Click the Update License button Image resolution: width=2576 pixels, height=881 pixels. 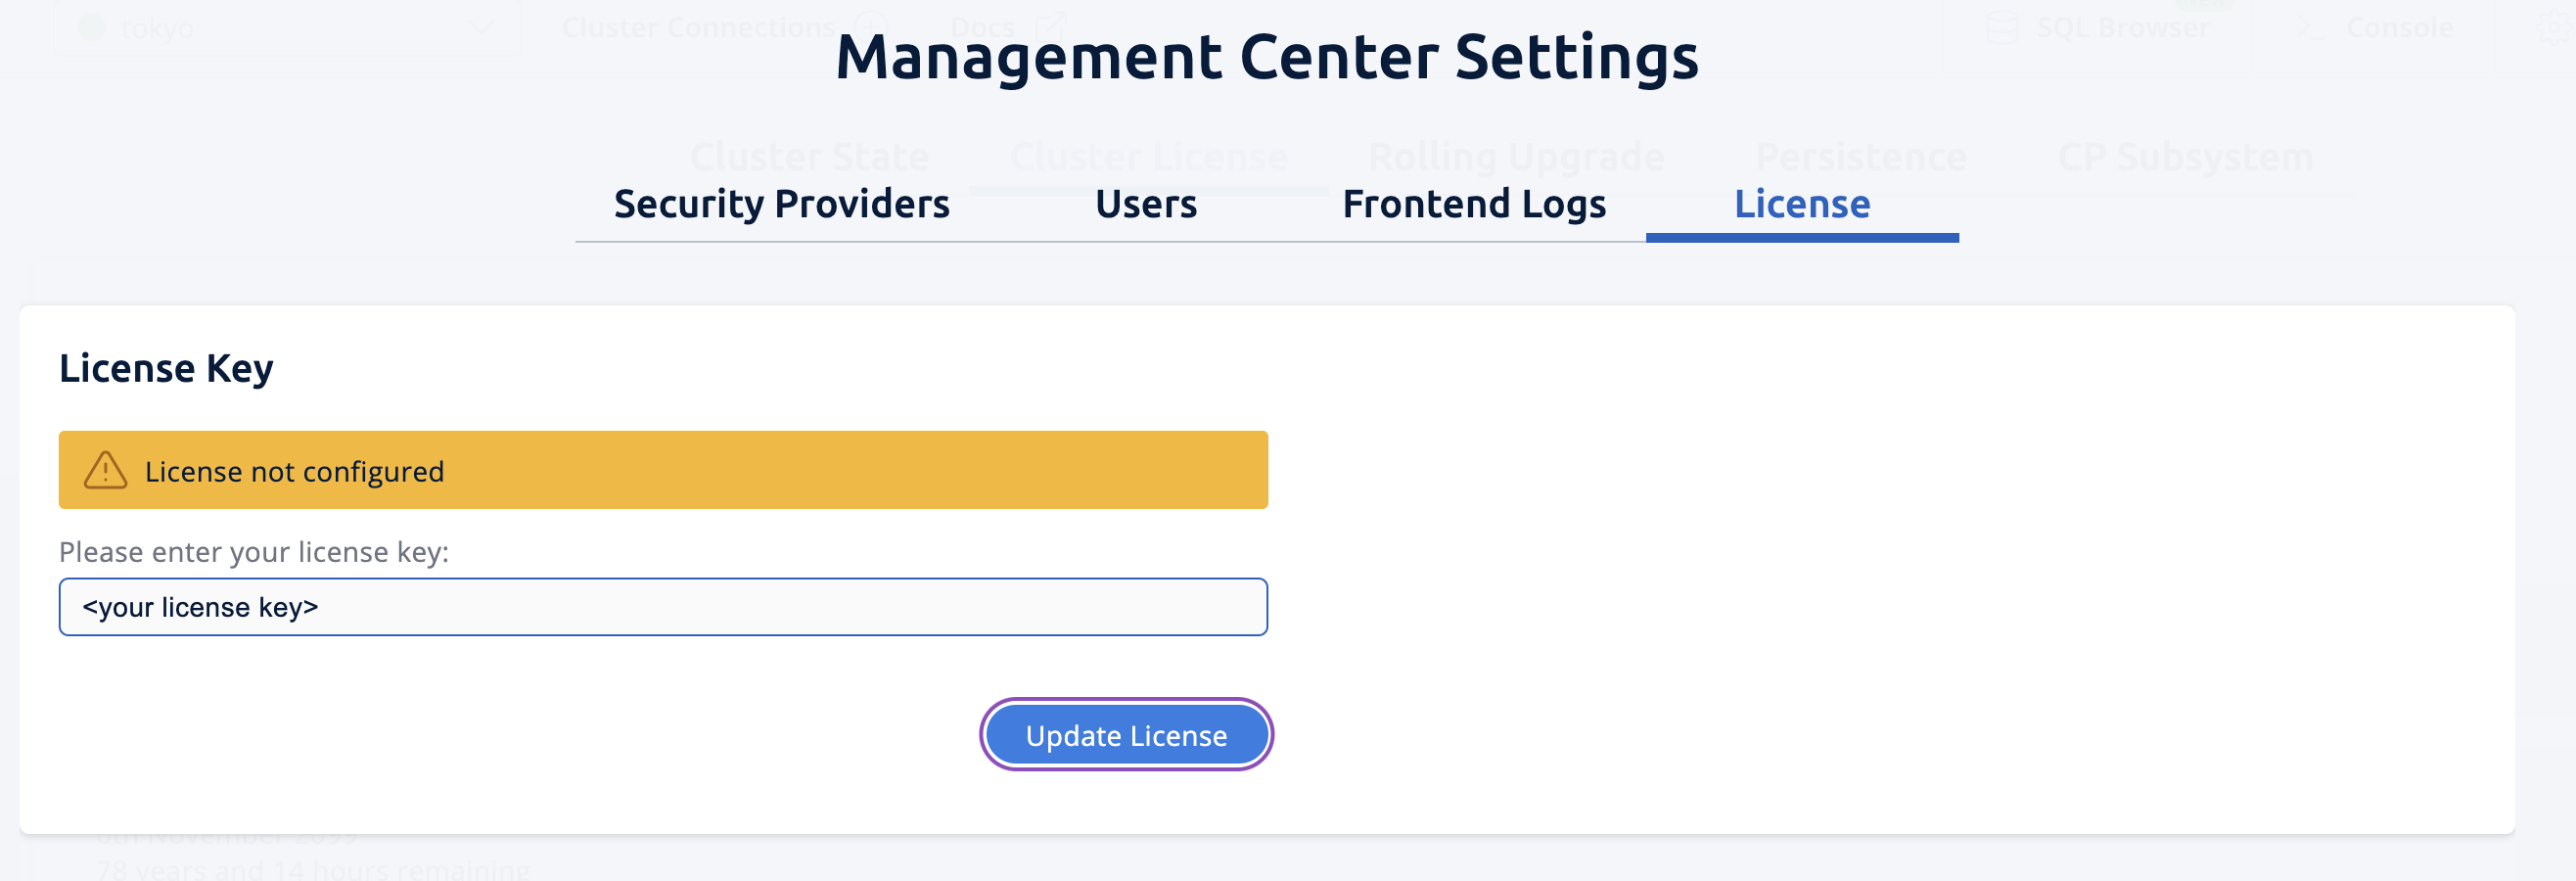tap(1125, 735)
